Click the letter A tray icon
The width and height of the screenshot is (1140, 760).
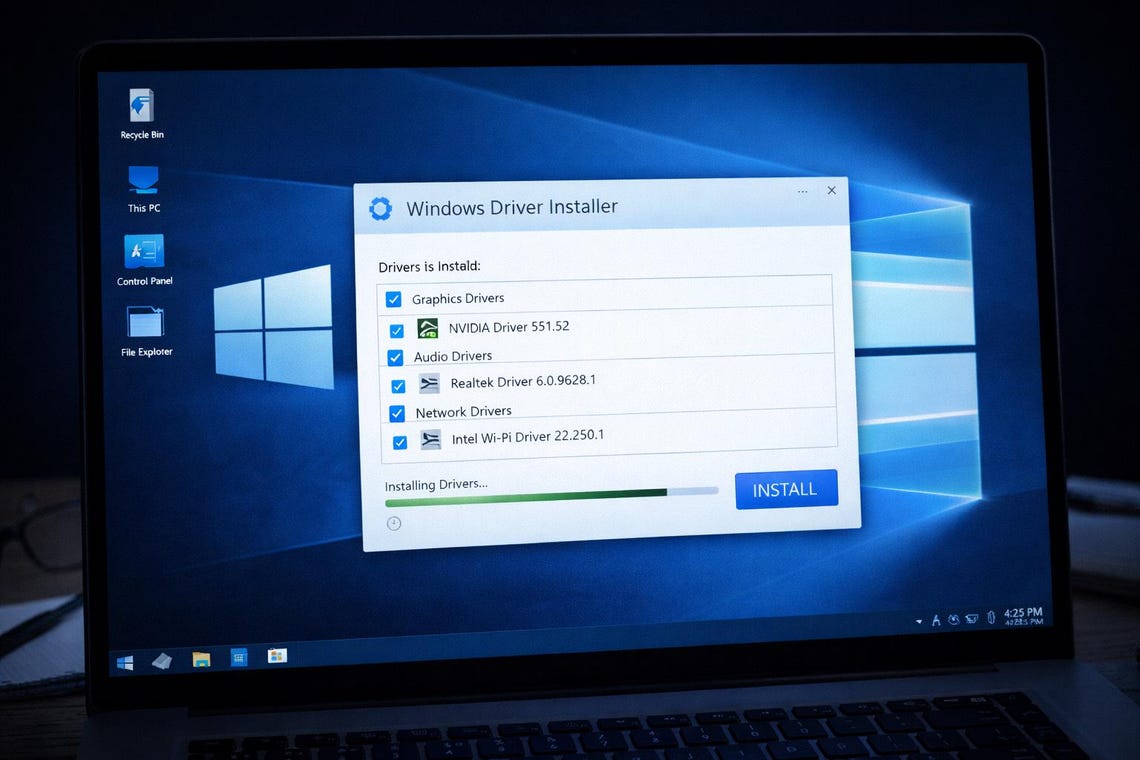click(x=936, y=620)
